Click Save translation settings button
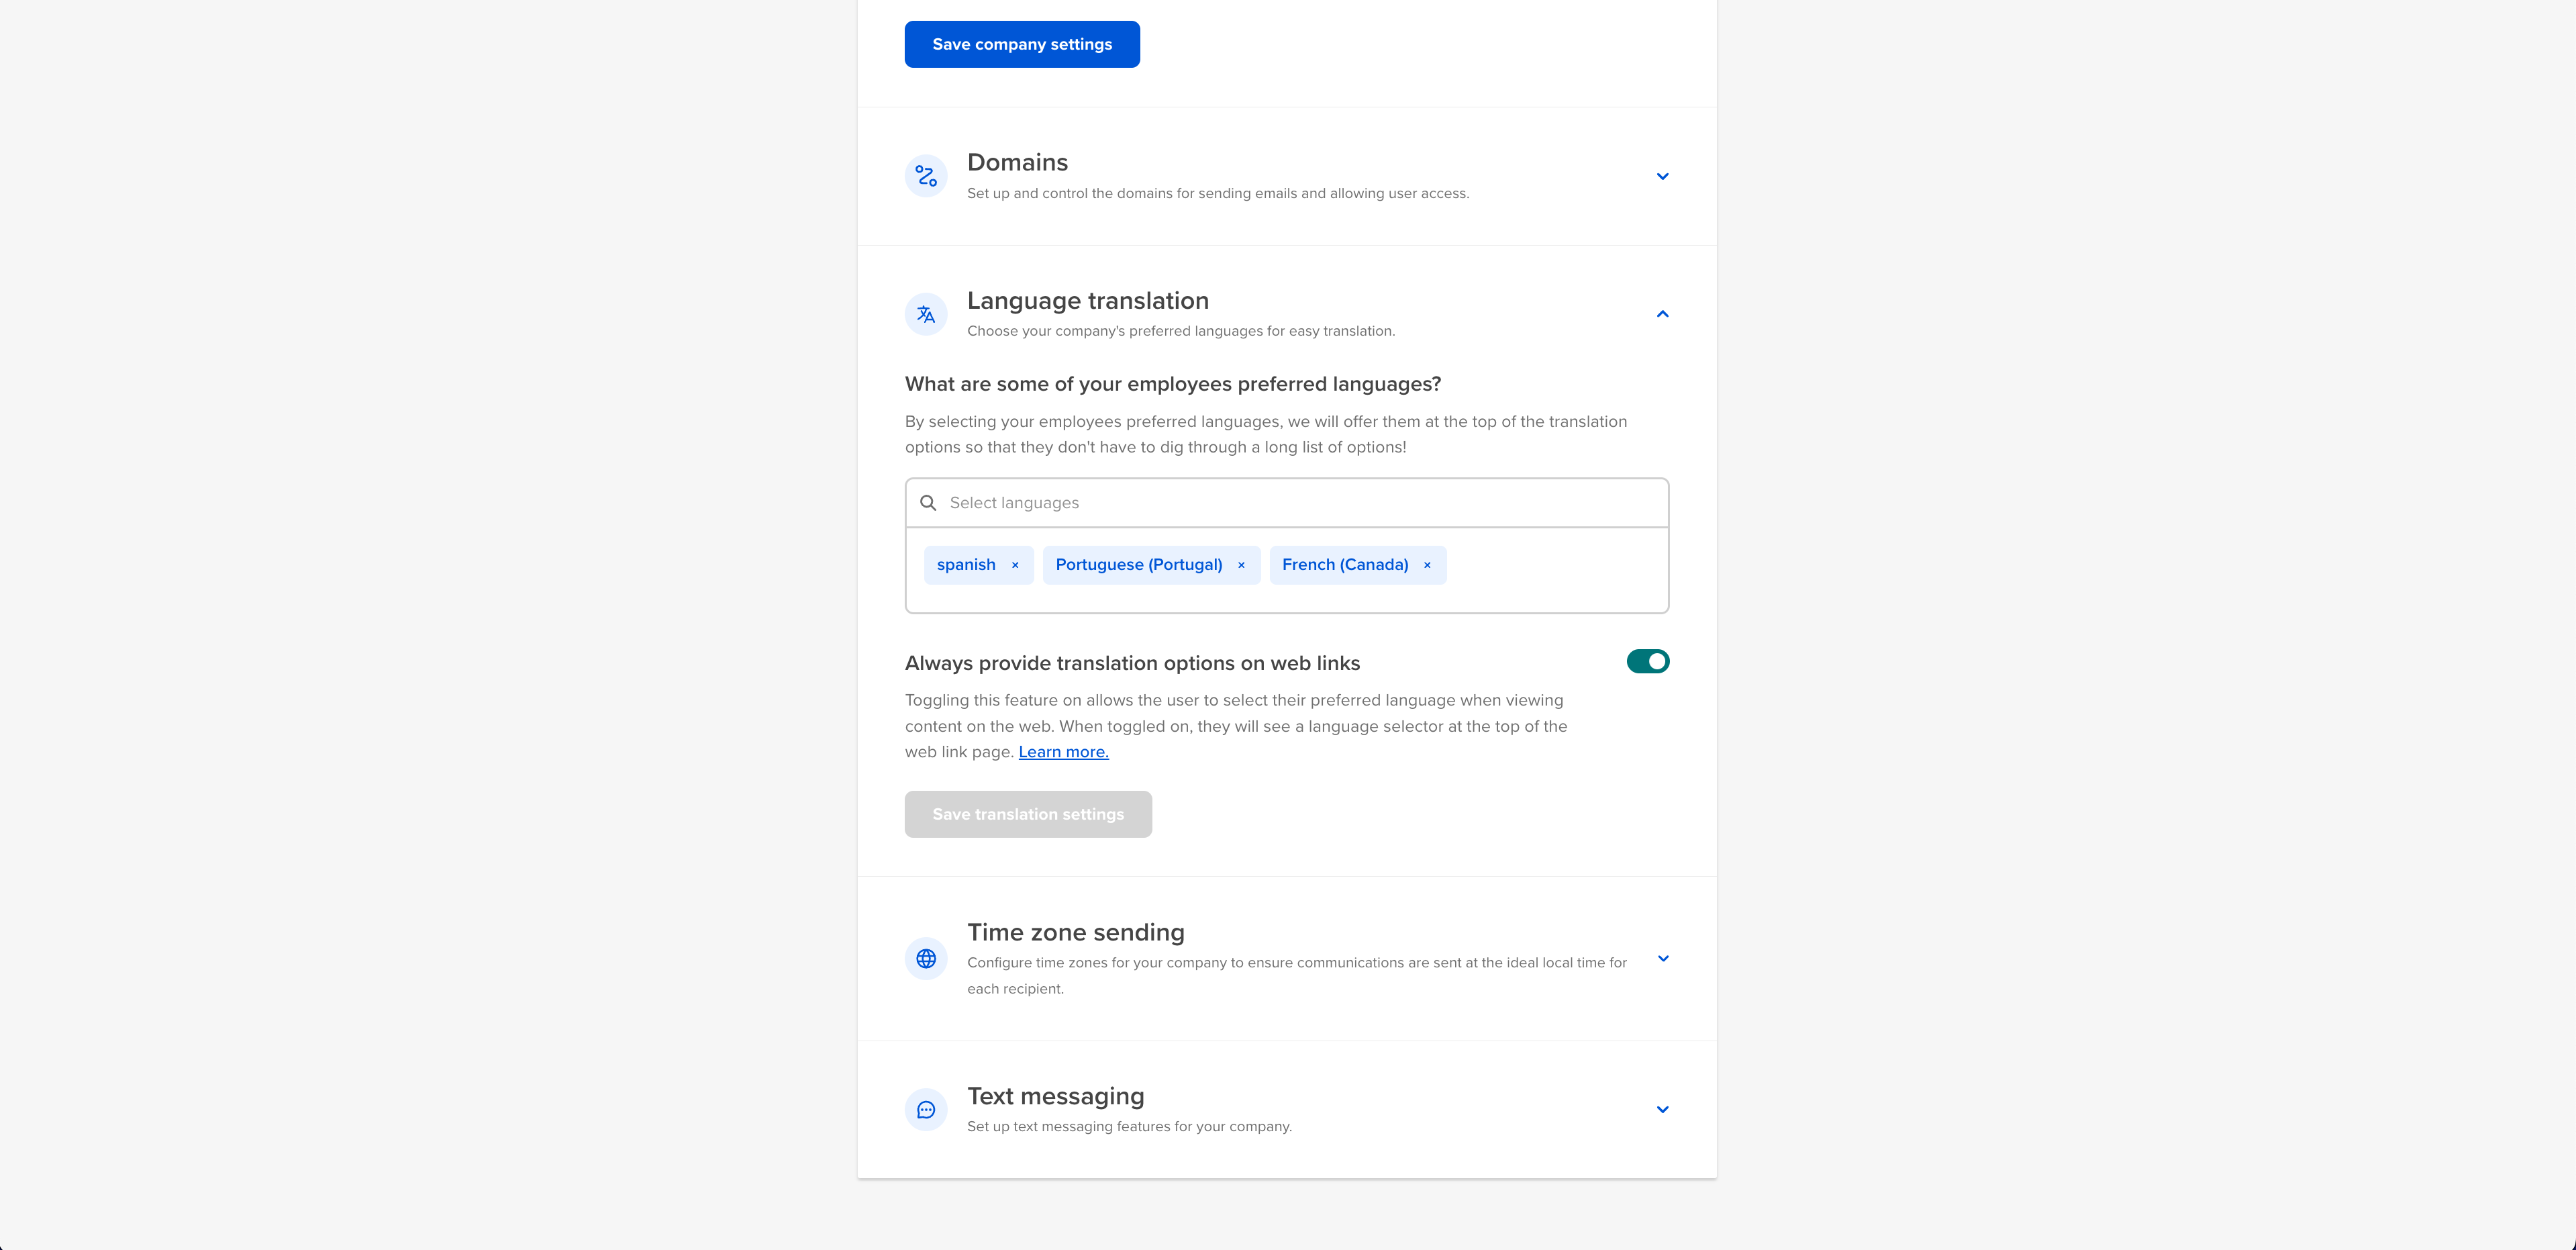 point(1028,814)
